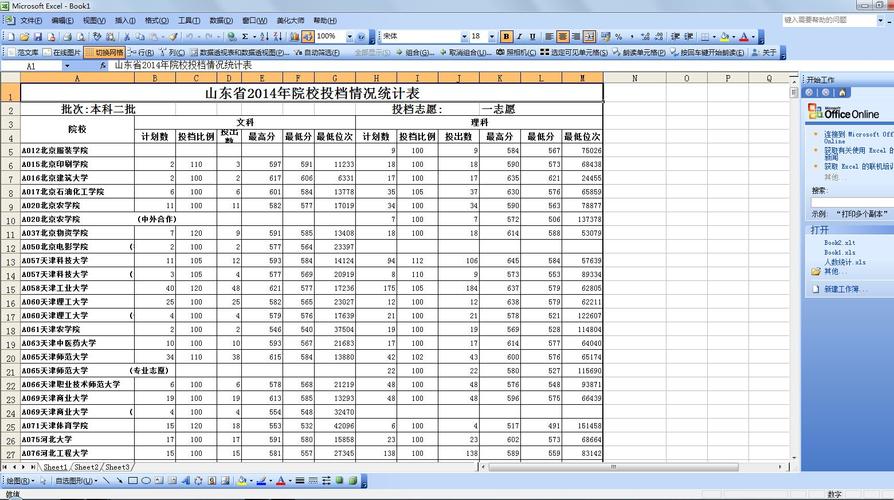The height and width of the screenshot is (500, 894).
Task: Open the 文件 File menu
Action: point(31,21)
